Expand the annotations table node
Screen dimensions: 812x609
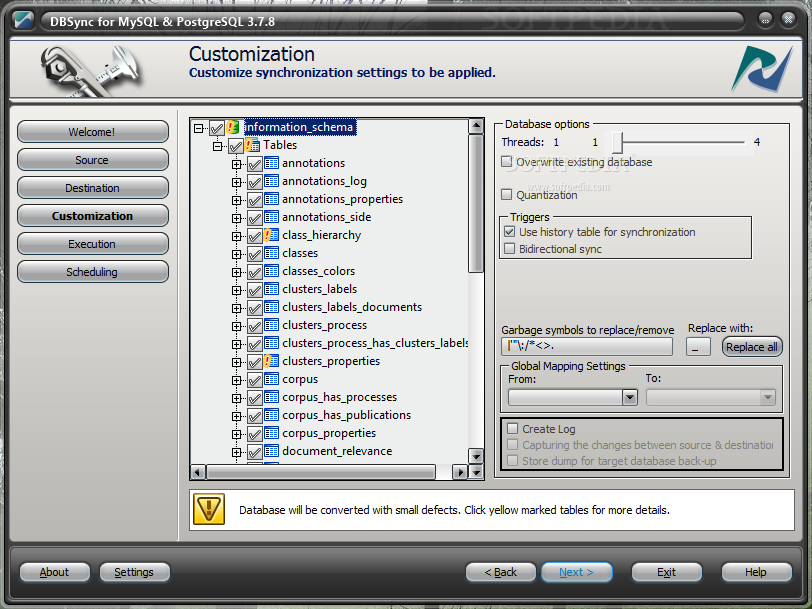click(236, 164)
